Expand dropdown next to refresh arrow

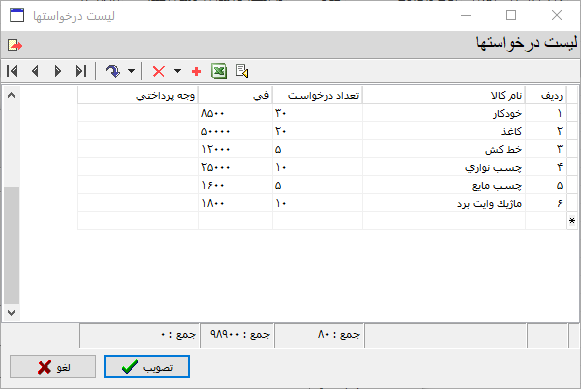tap(132, 71)
